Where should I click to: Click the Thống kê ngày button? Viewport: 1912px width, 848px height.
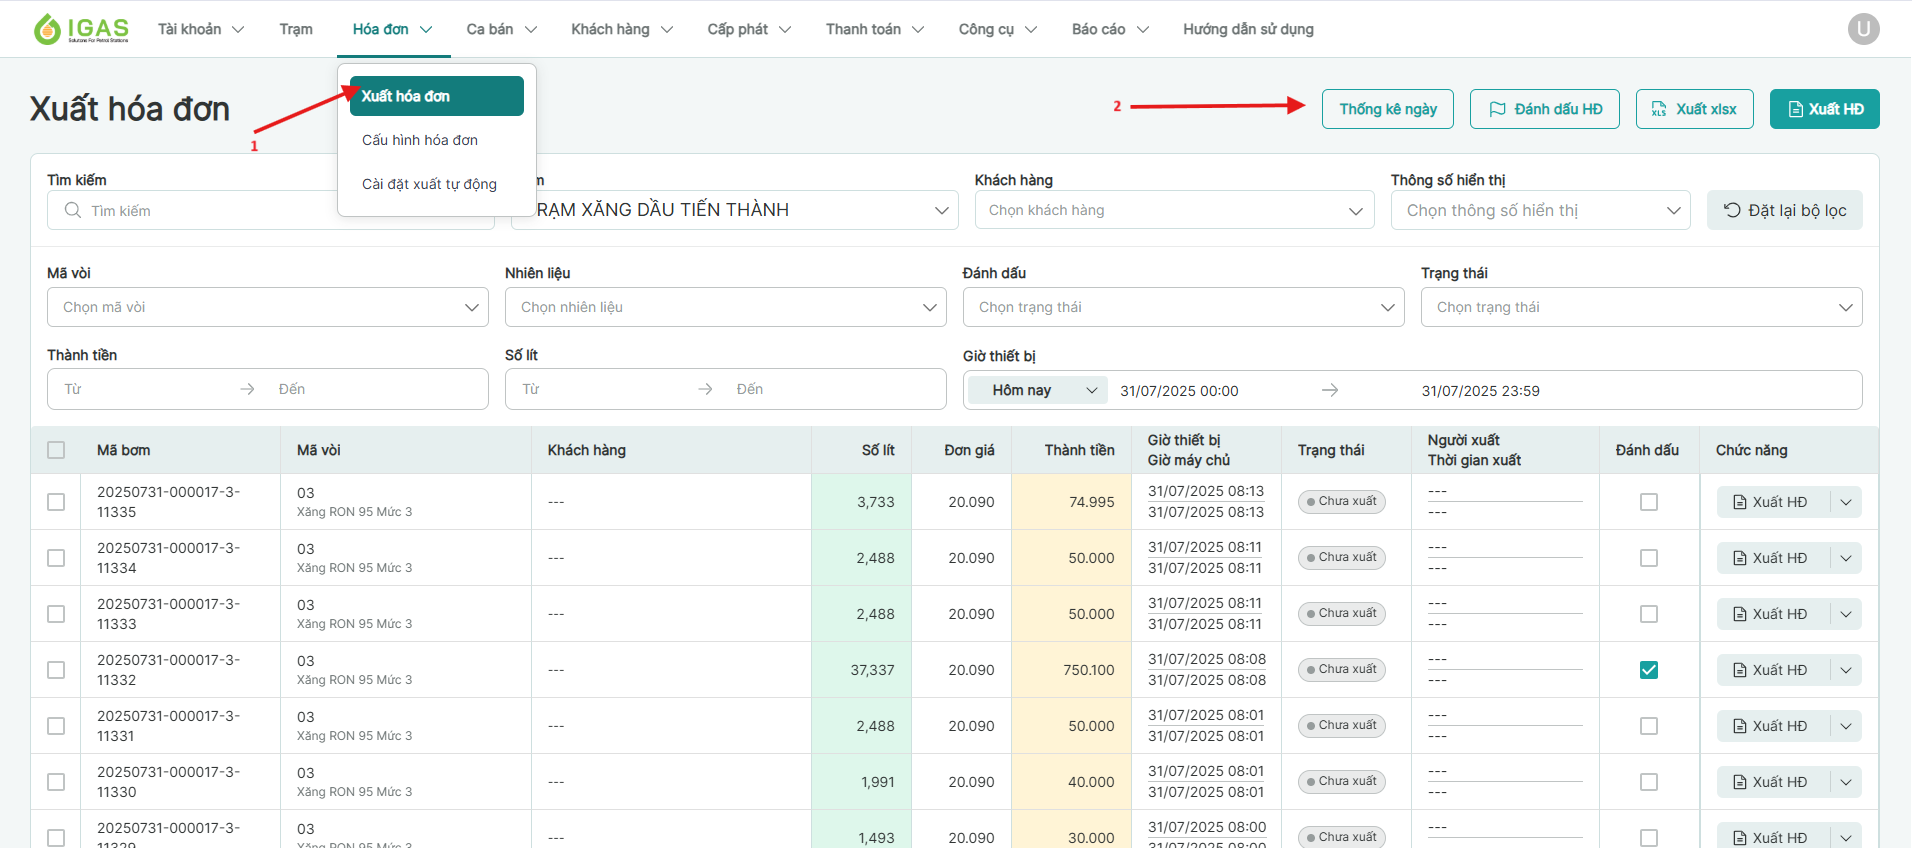[x=1388, y=109]
